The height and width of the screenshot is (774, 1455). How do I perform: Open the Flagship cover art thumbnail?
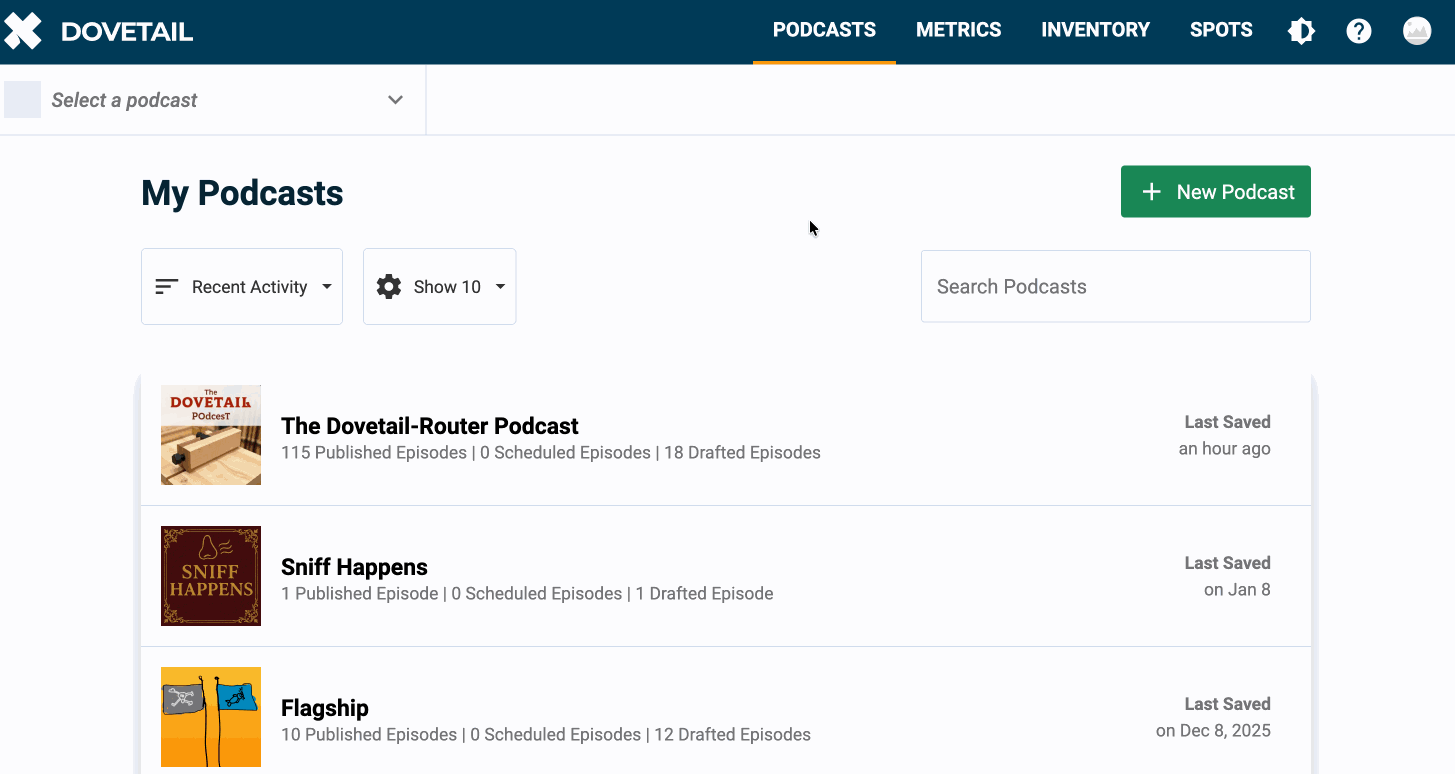(211, 717)
